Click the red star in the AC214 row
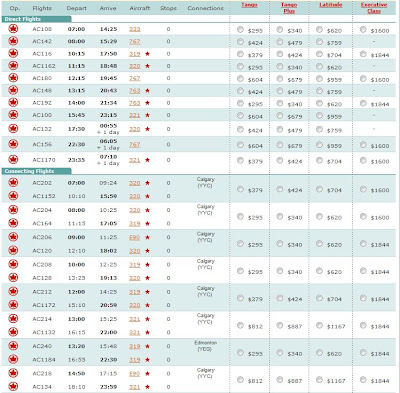Image resolution: width=400 pixels, height=393 pixels. pos(147,319)
